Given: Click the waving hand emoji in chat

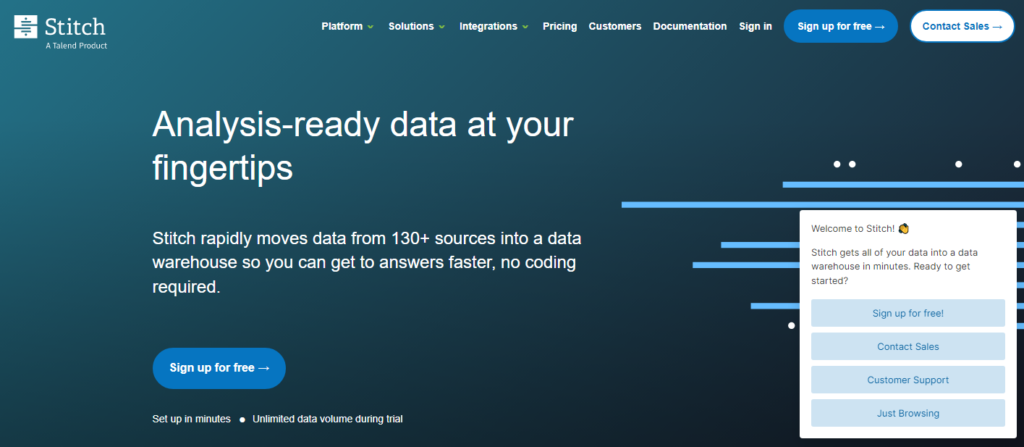Looking at the screenshot, I should pos(904,229).
